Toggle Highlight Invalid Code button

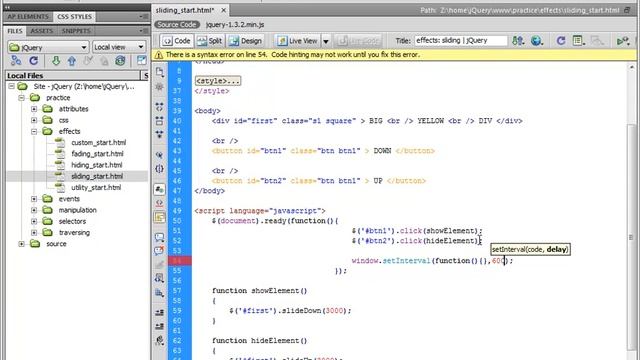coord(160,203)
